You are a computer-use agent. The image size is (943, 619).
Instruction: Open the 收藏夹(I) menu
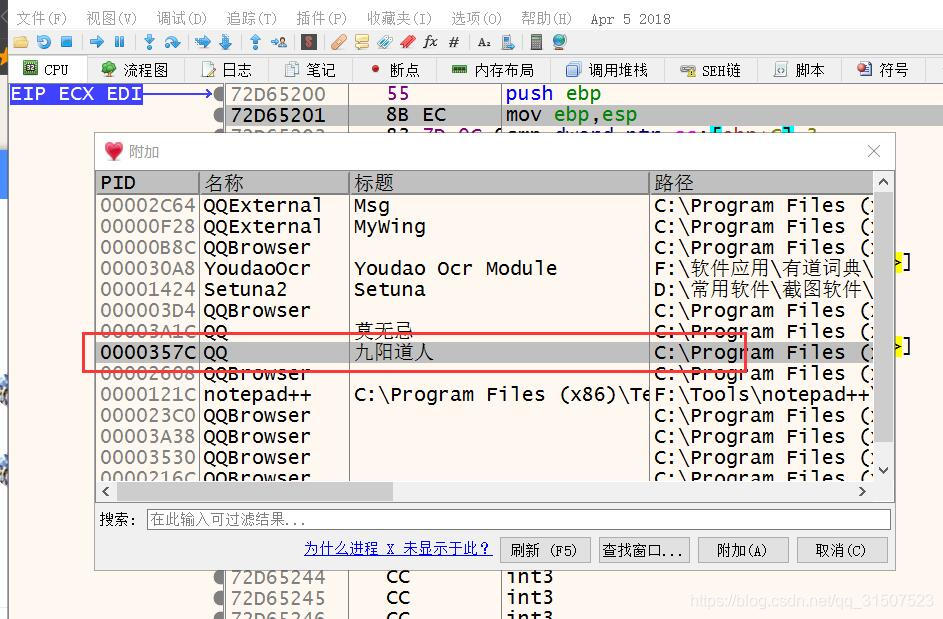pos(399,19)
